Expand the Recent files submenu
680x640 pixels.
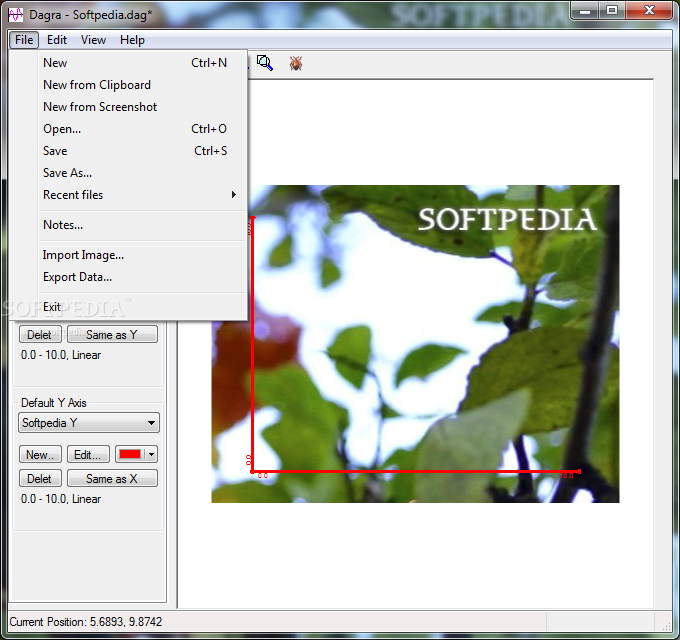(x=141, y=195)
